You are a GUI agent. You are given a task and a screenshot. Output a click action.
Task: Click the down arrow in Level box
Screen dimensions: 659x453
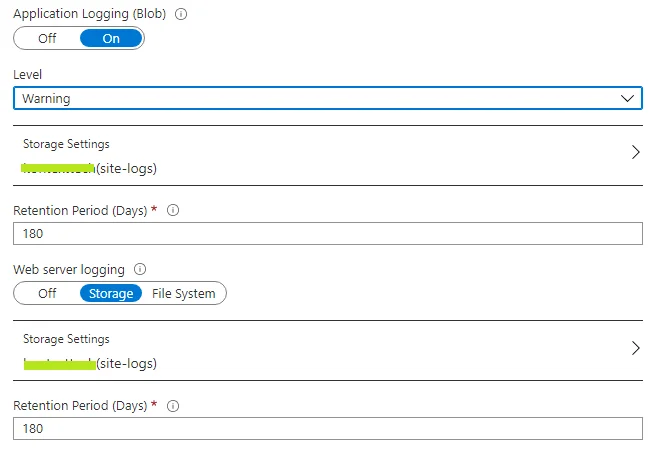coord(628,98)
